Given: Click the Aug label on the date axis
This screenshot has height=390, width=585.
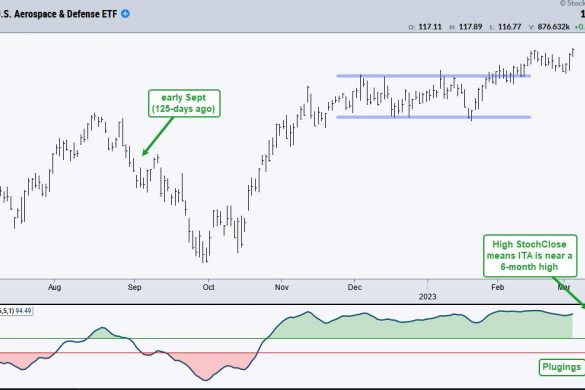Looking at the screenshot, I should click(54, 287).
